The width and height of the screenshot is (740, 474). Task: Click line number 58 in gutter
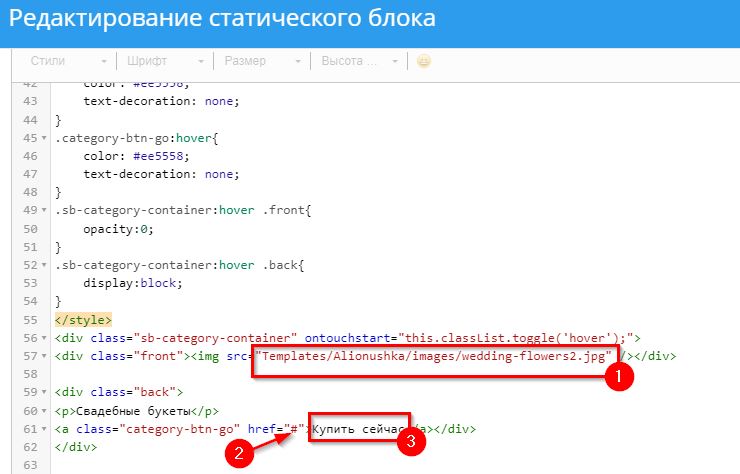pos(30,374)
